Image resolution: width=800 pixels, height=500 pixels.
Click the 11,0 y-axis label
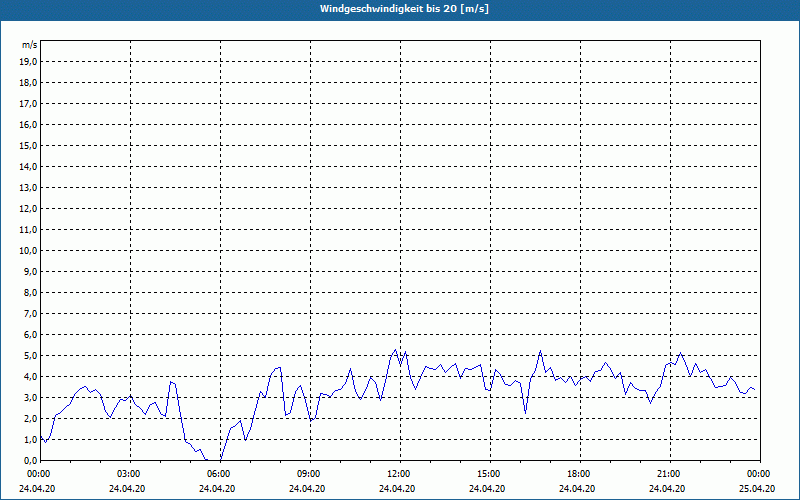pyautogui.click(x=28, y=230)
